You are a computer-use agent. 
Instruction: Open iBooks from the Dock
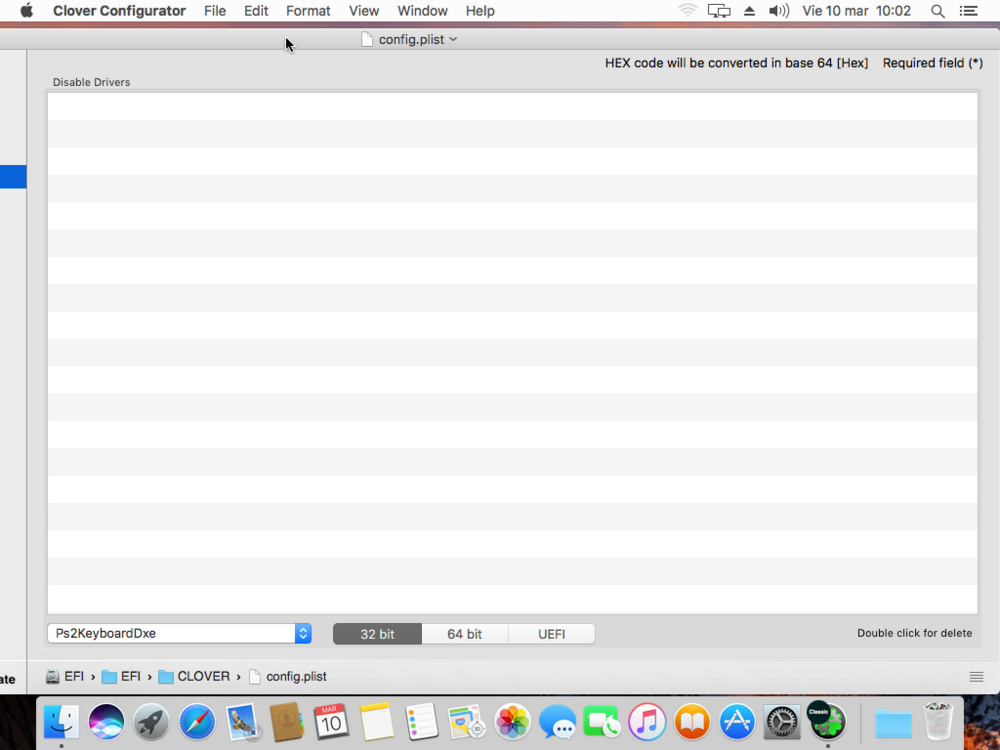[x=692, y=721]
